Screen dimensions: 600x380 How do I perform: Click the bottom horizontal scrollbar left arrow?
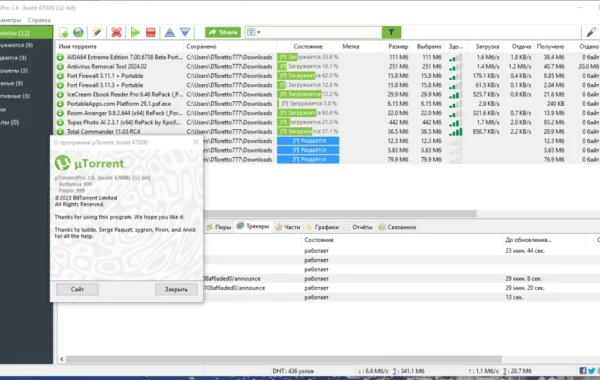(x=62, y=359)
